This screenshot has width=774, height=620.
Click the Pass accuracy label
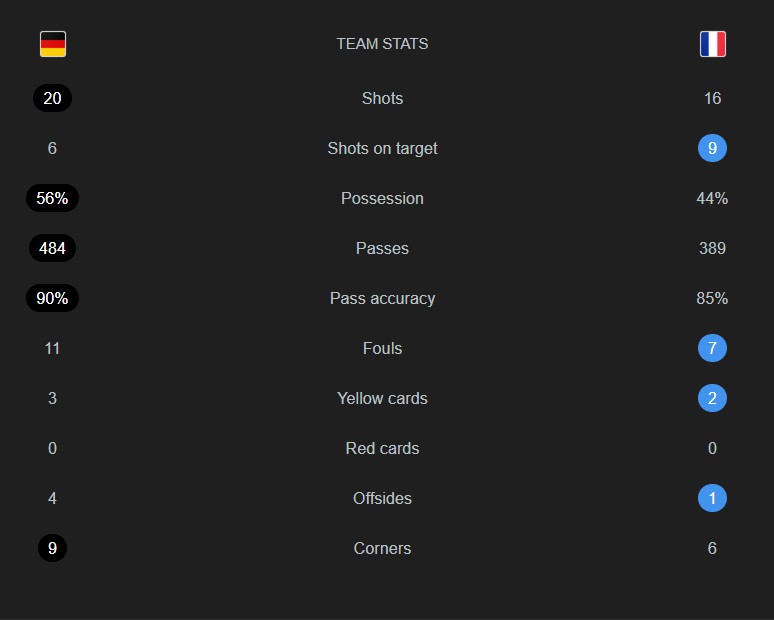382,299
